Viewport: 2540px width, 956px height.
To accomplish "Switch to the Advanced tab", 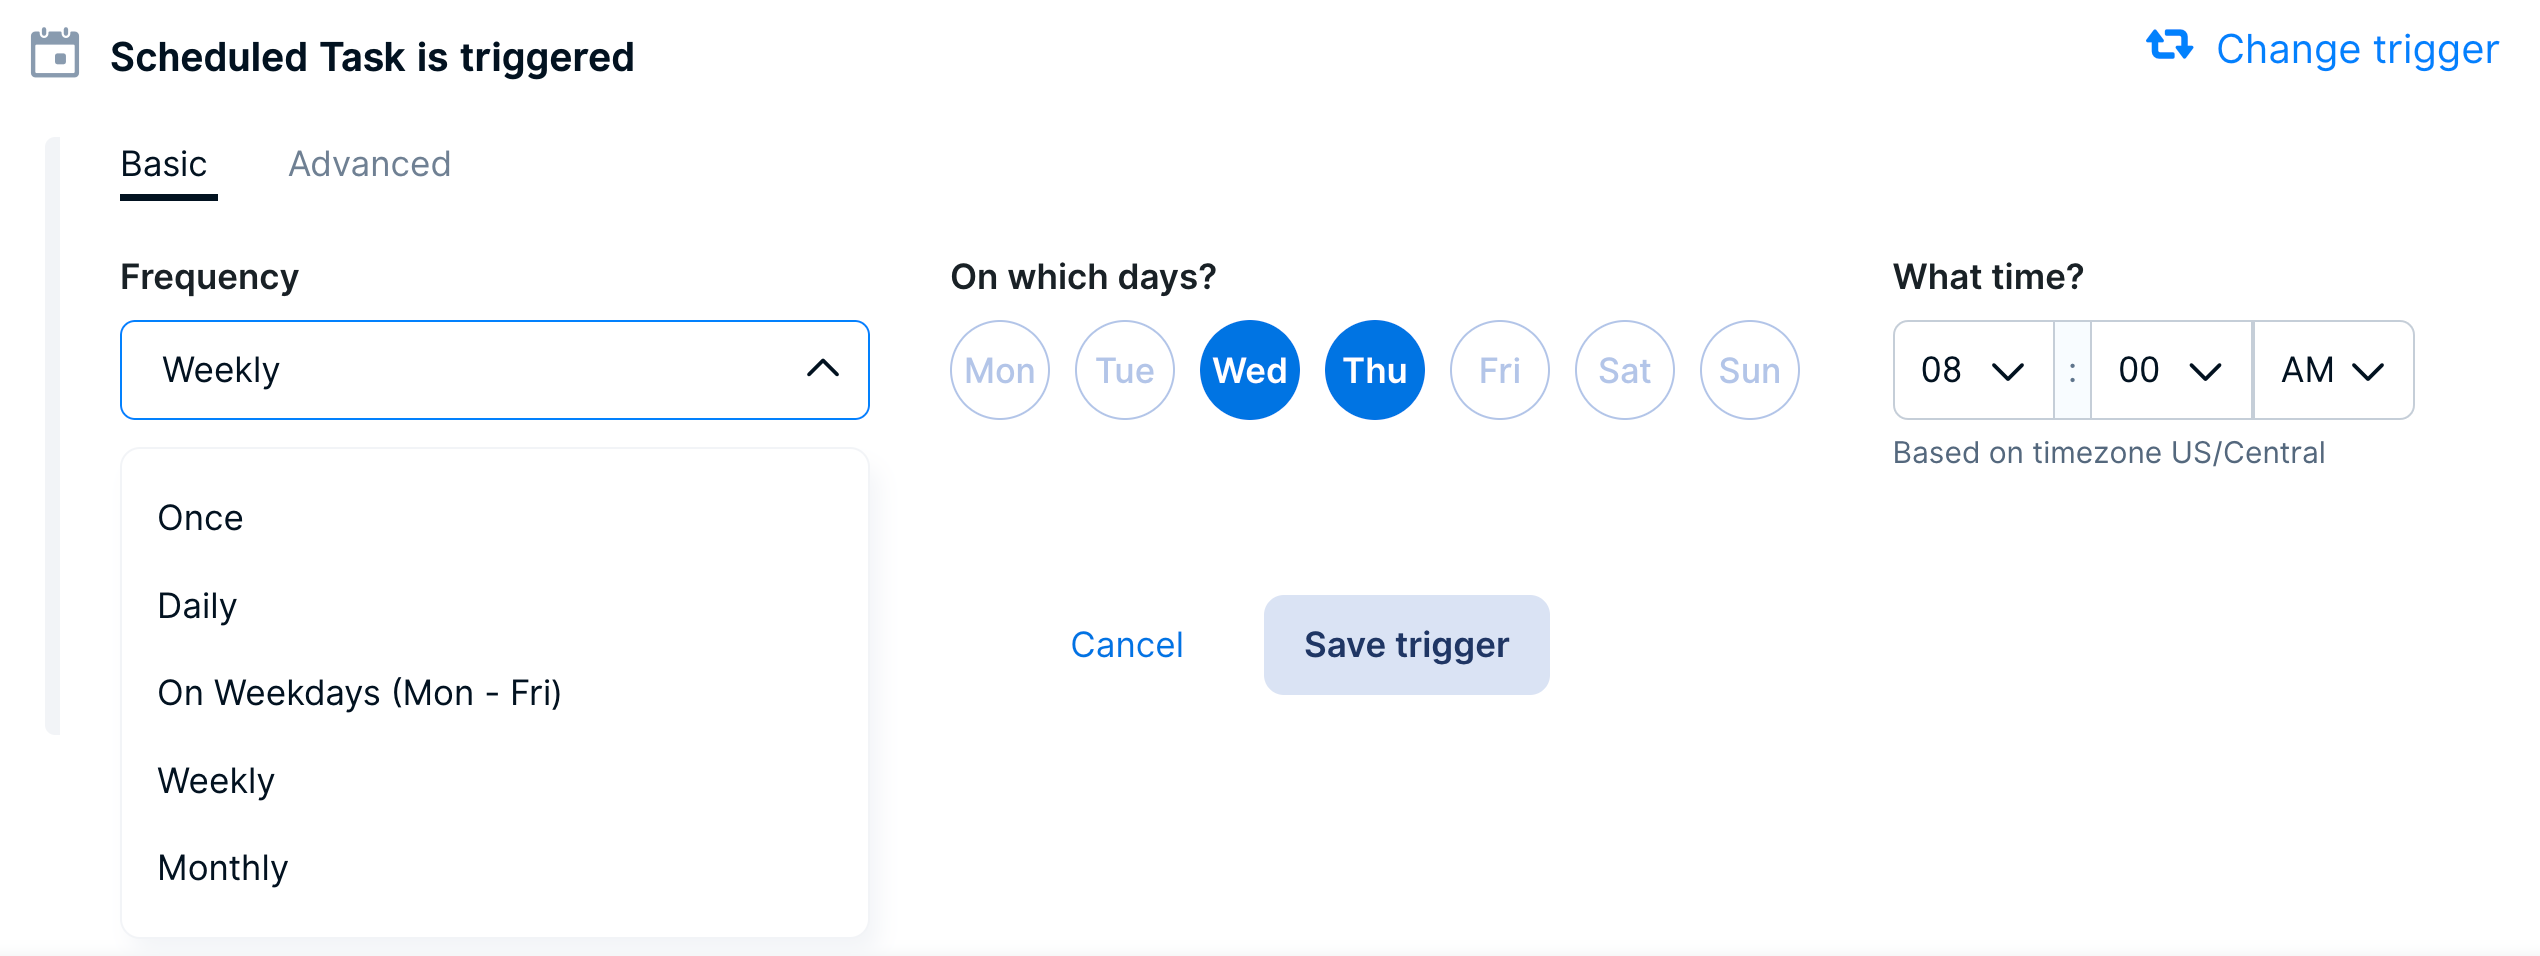I will pos(369,164).
